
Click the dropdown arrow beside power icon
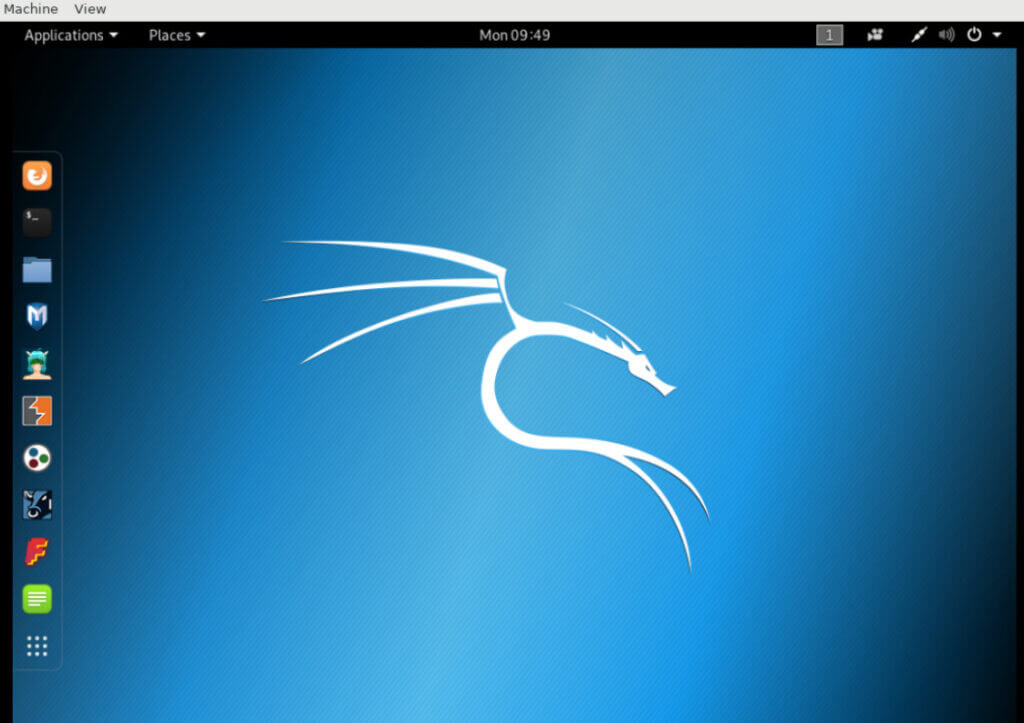997,35
